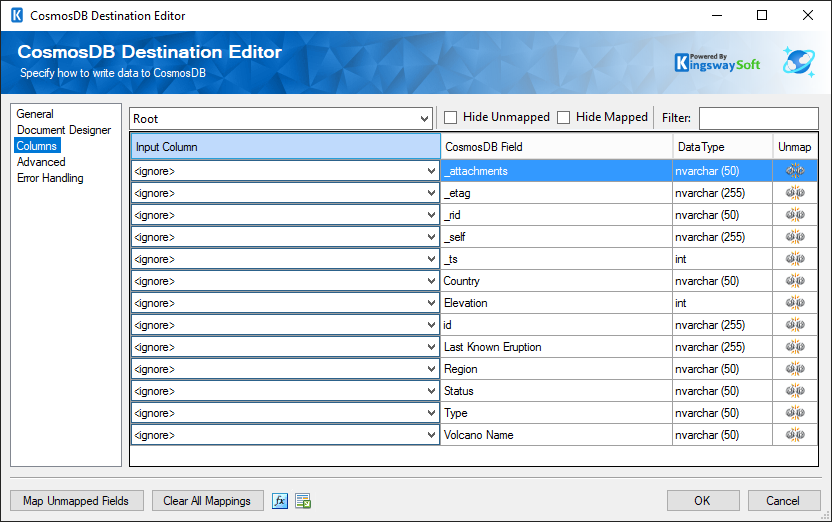
Task: Click nvarchar (255) type of _etag
Action: [722, 193]
